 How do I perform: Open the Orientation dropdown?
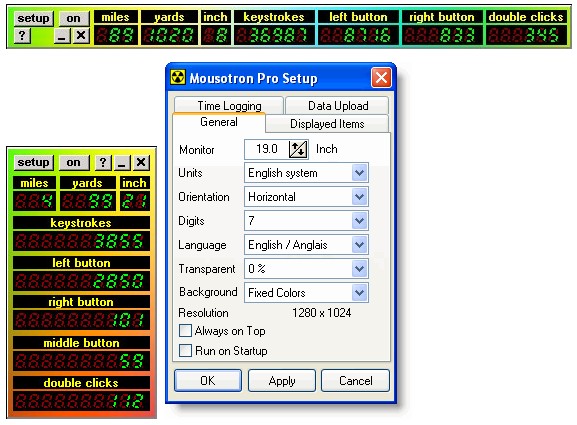pos(359,197)
